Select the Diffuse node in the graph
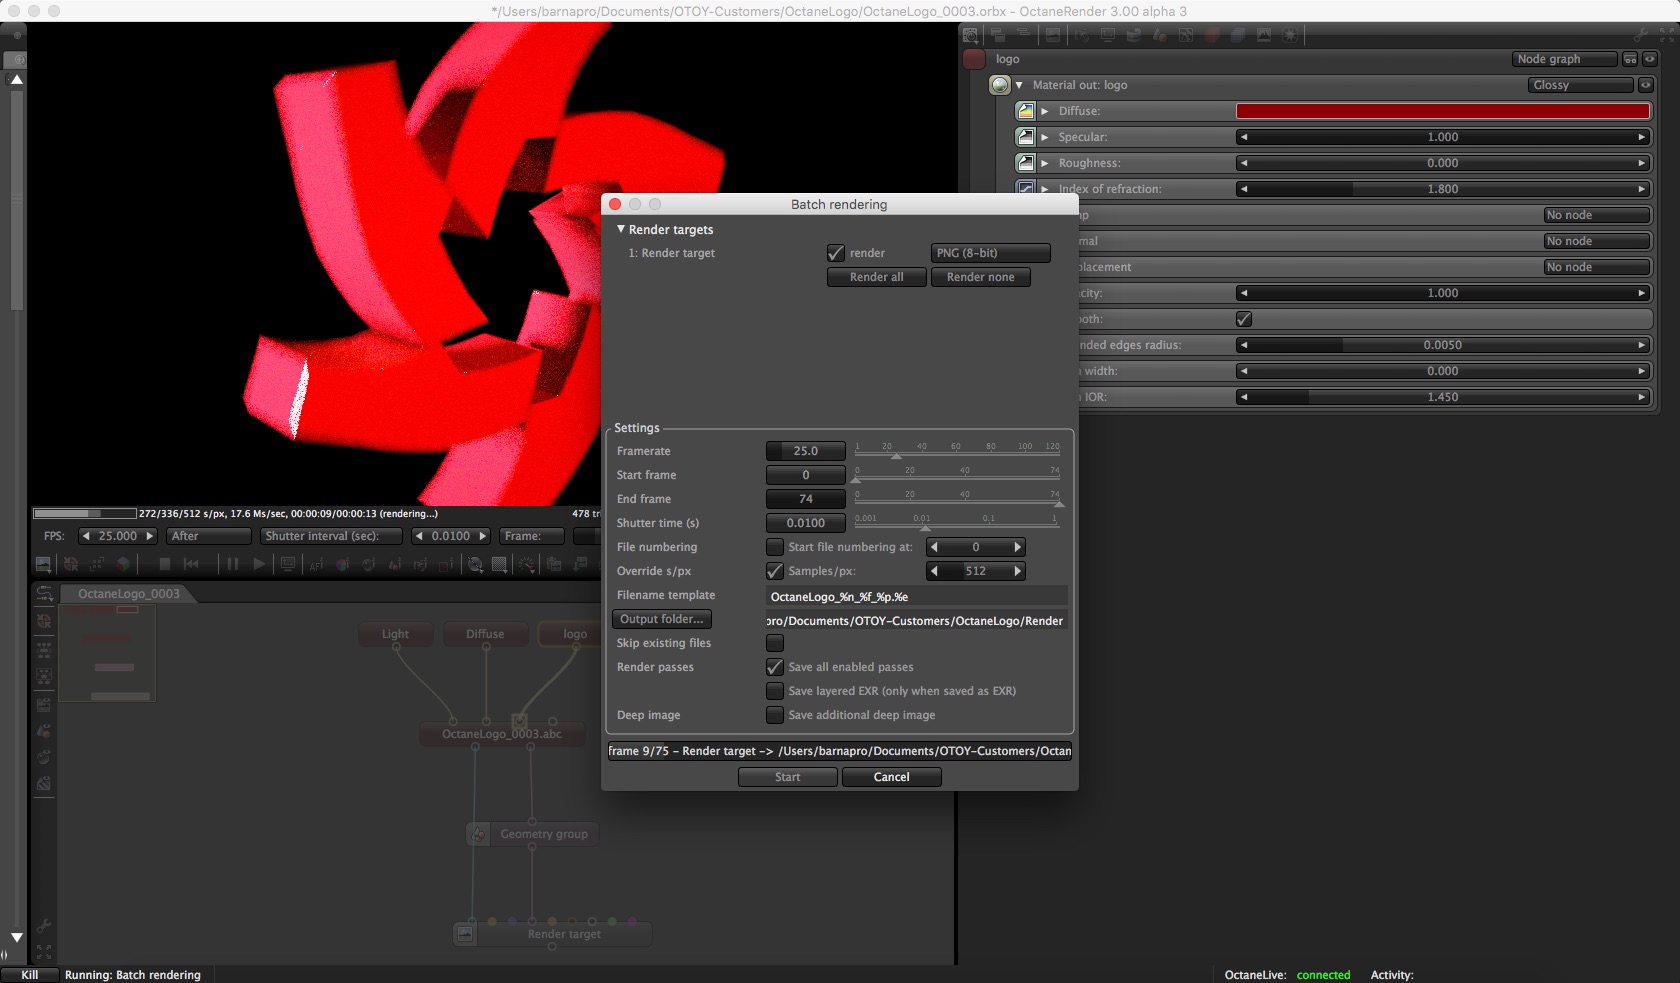The width and height of the screenshot is (1680, 983). coord(485,634)
